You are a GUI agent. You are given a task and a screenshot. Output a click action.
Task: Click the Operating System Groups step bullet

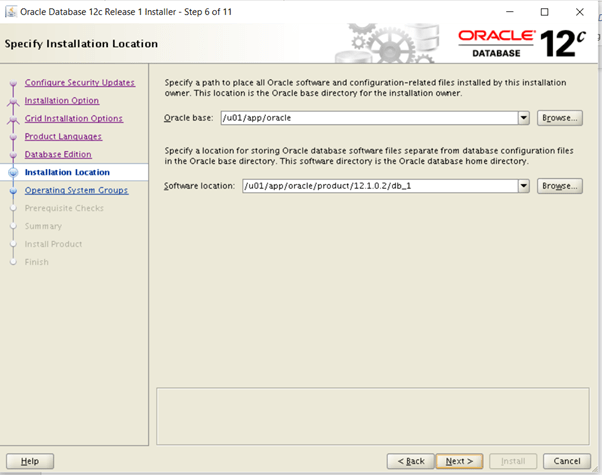[13, 190]
